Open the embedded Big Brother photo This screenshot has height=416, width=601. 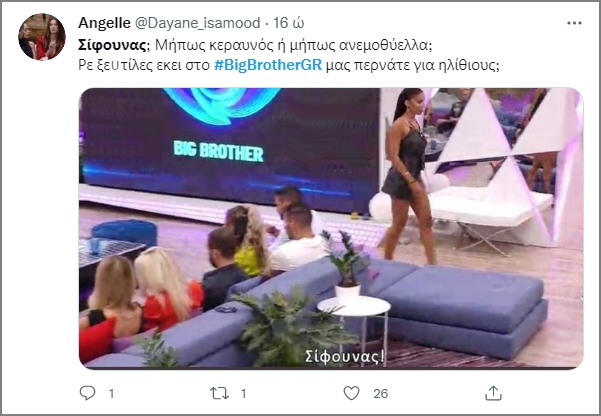(x=331, y=229)
